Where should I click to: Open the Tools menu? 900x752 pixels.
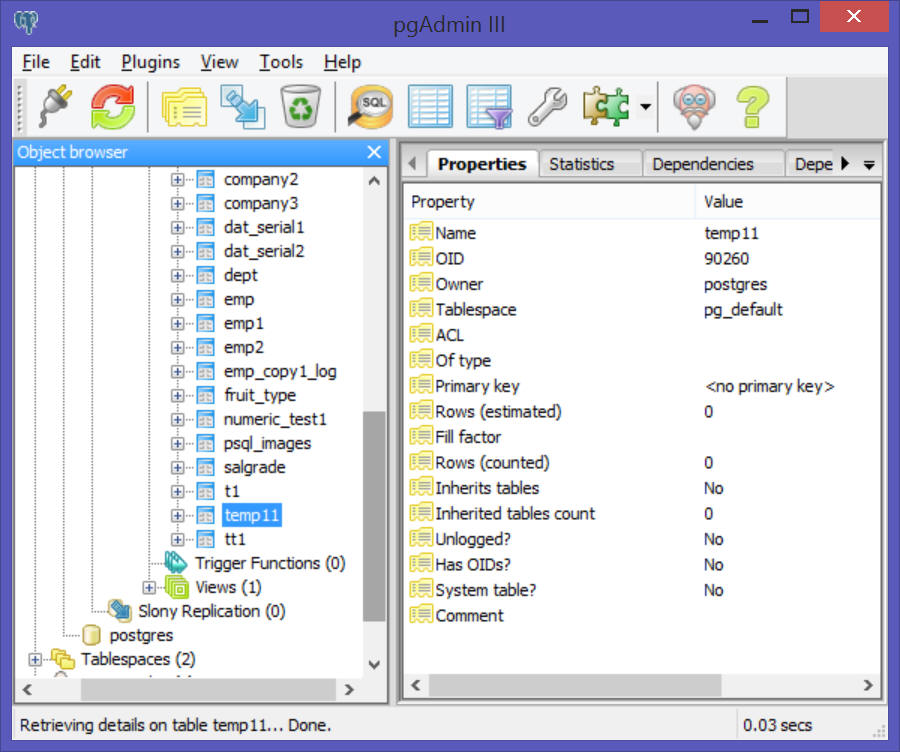(281, 61)
